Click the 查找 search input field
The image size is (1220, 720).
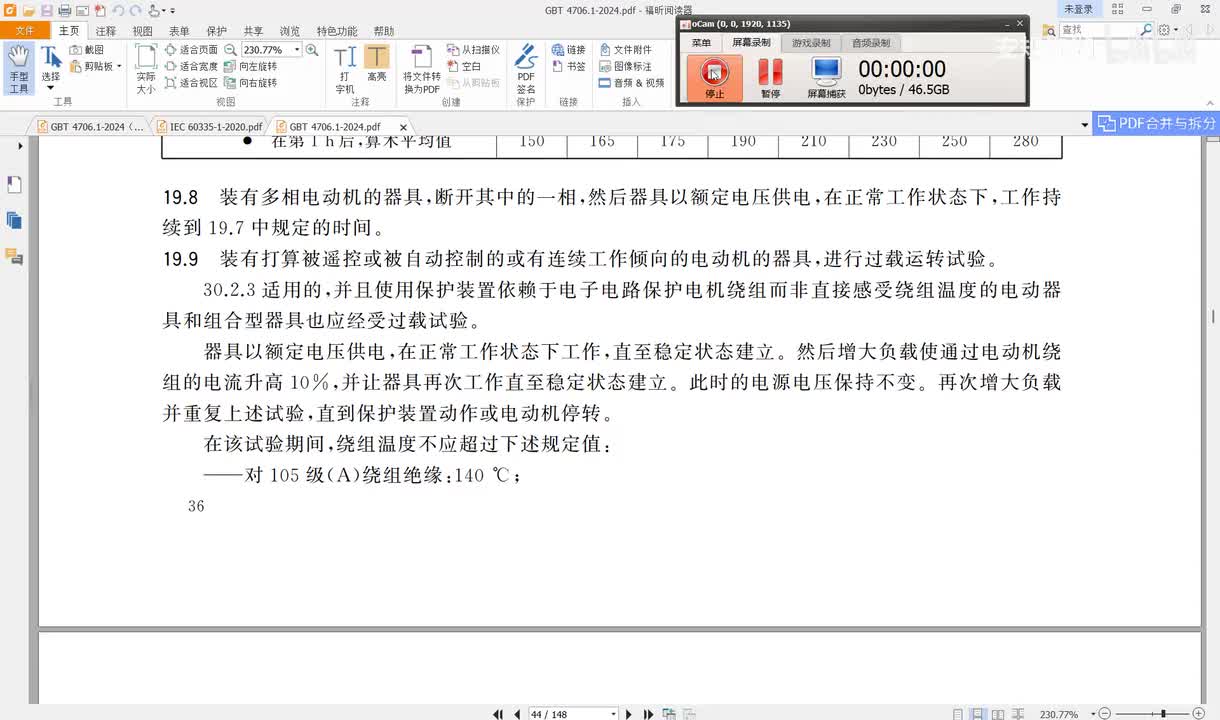click(x=1098, y=30)
